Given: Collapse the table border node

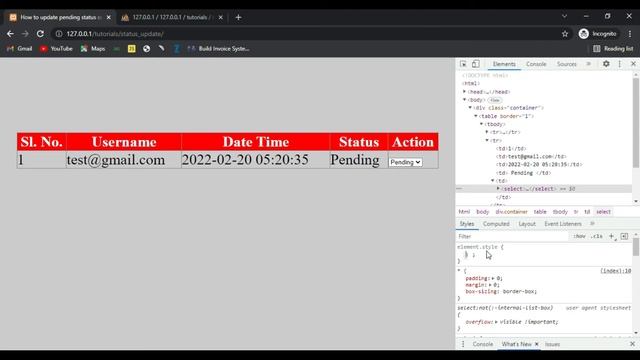Looking at the screenshot, I should pos(476,116).
